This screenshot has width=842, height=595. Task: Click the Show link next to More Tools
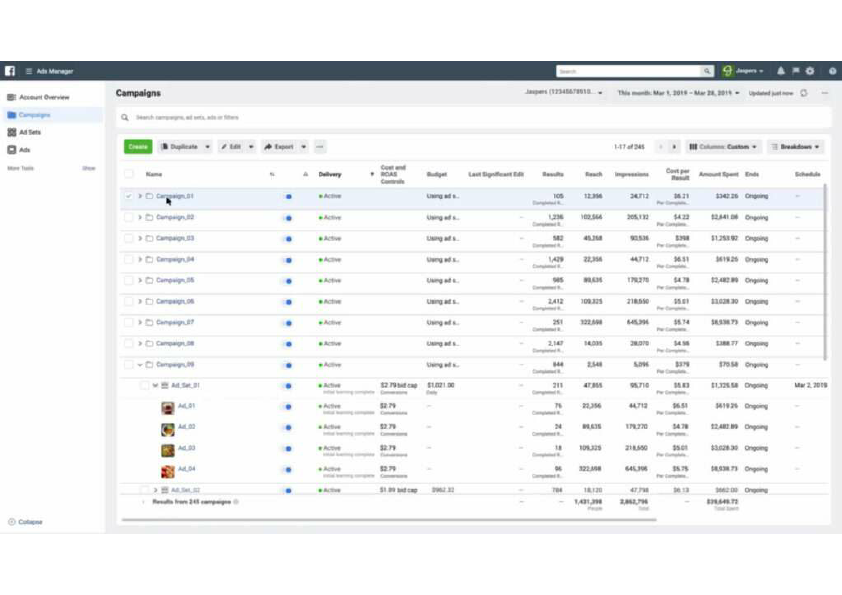[x=86, y=167]
